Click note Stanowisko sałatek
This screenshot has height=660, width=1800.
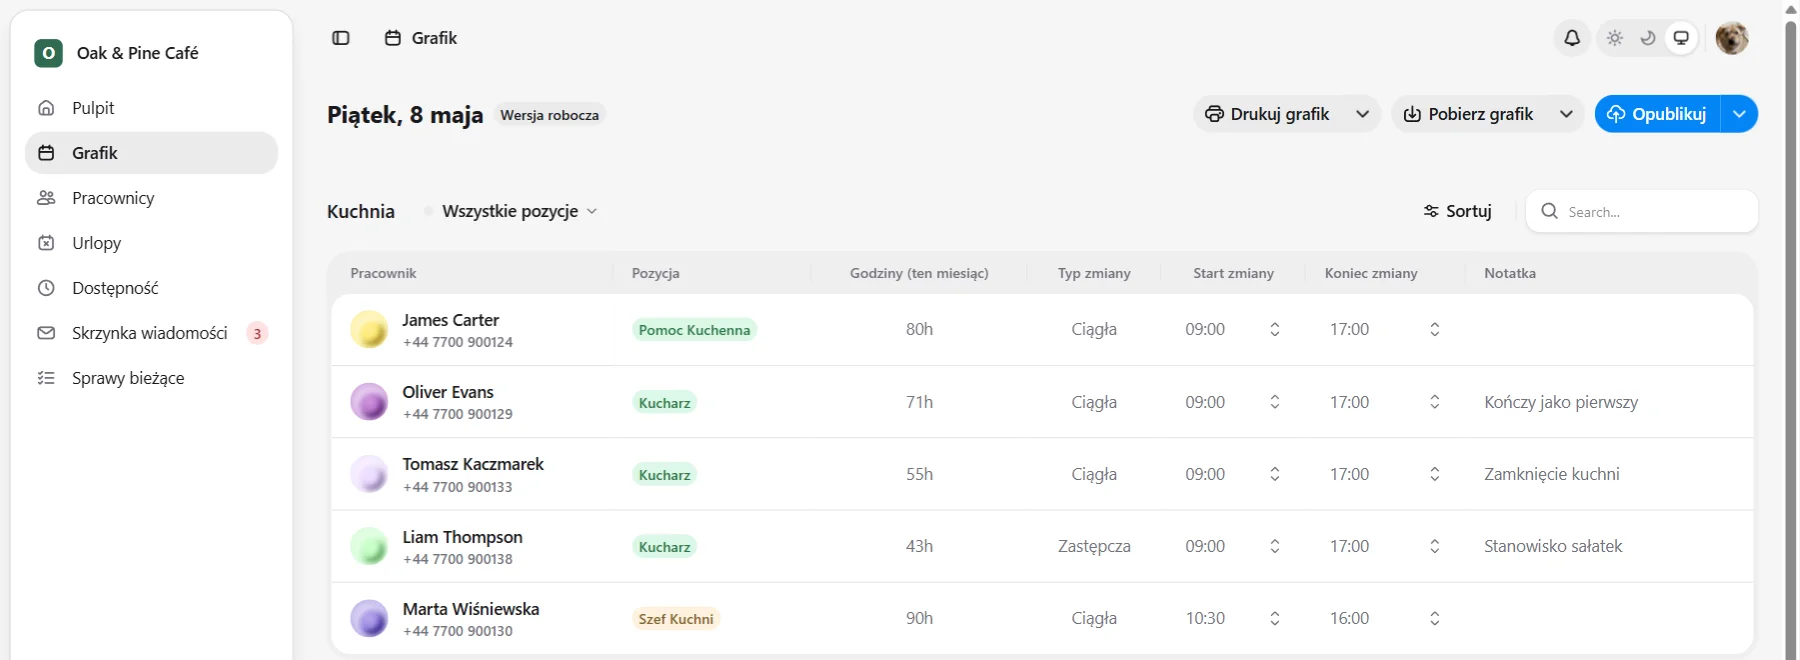(1553, 546)
